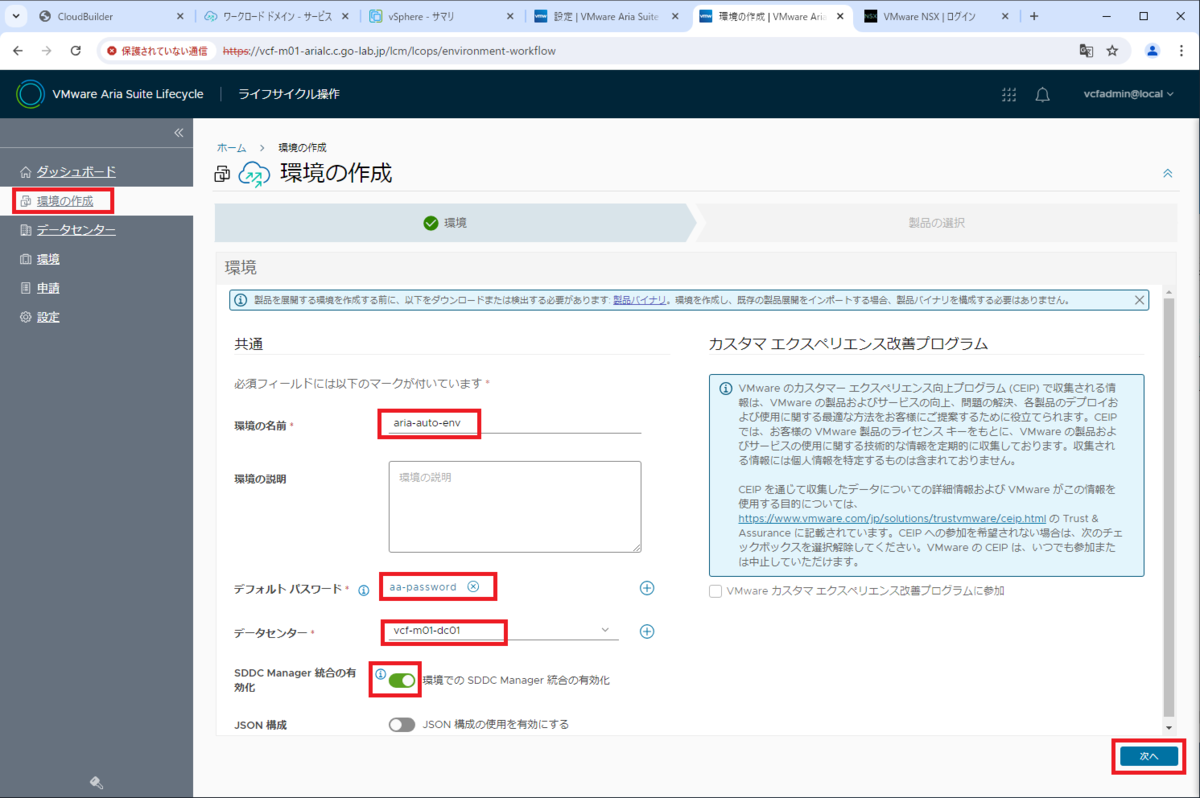Click the 環境の説明 text area
Viewport: 1200px width, 798px height.
[515, 506]
